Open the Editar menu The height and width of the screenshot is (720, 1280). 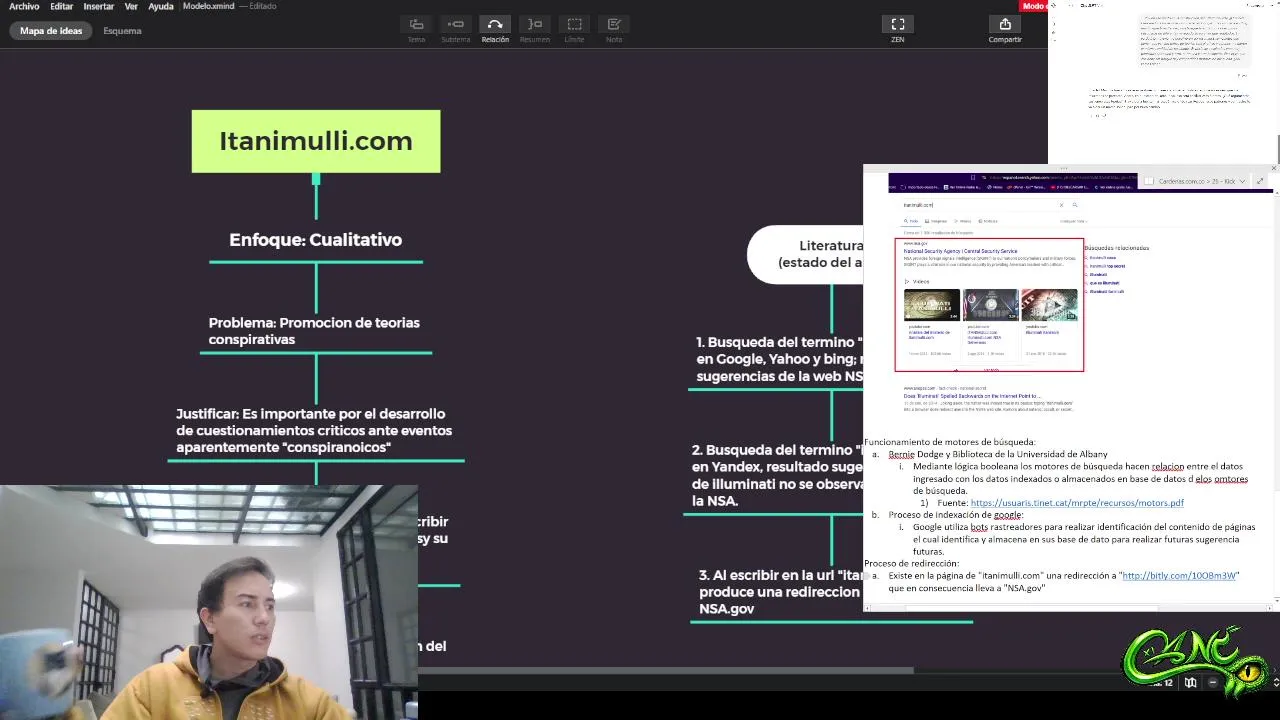pos(61,6)
